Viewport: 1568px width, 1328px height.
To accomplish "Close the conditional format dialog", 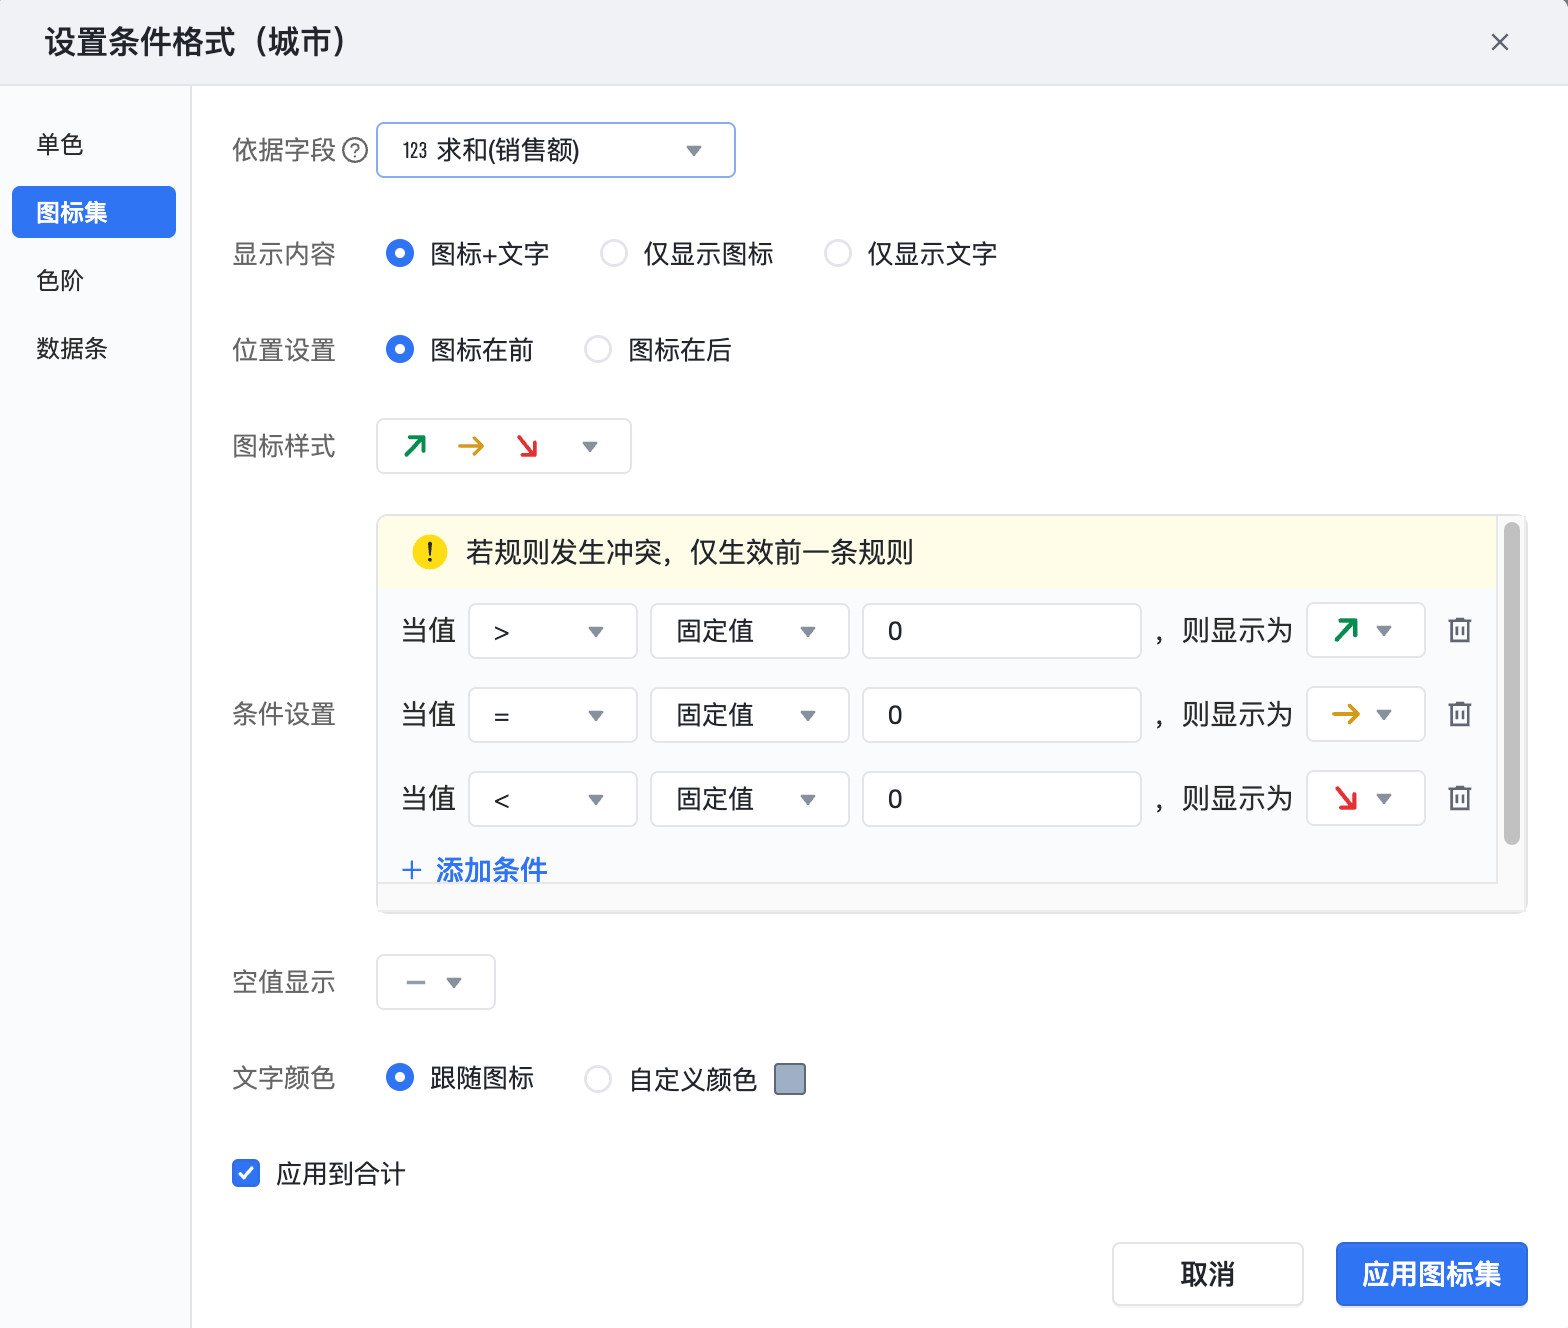I will [1499, 42].
